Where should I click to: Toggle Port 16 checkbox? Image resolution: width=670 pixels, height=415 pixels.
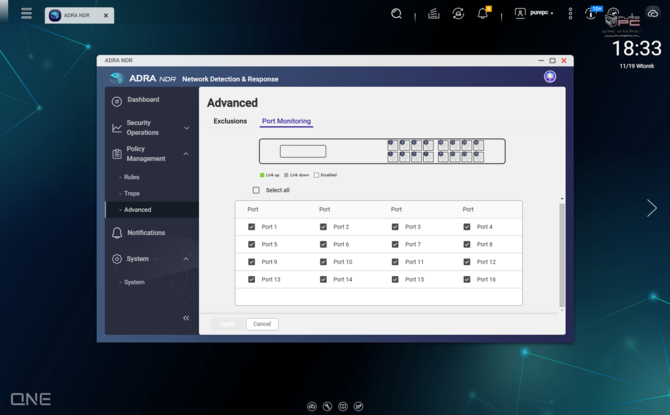click(x=467, y=280)
